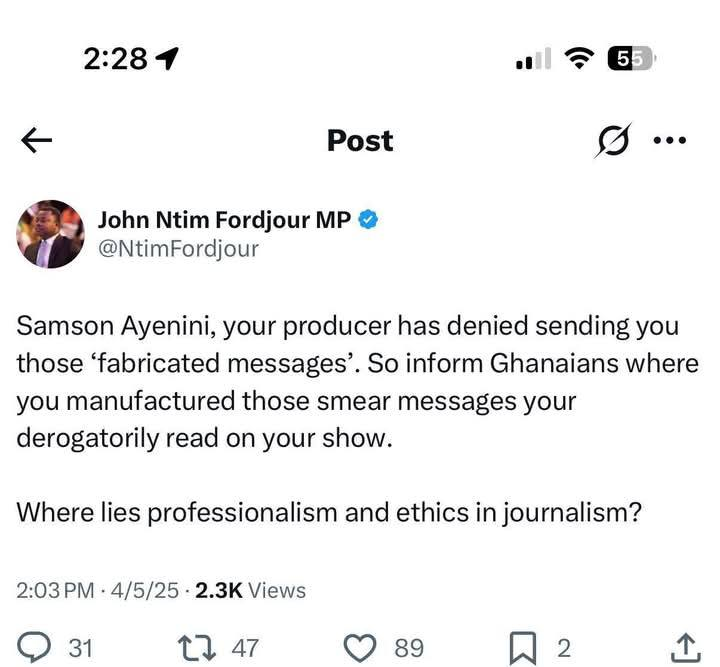Tap the Wi-Fi status icon
720x667 pixels.
click(578, 60)
